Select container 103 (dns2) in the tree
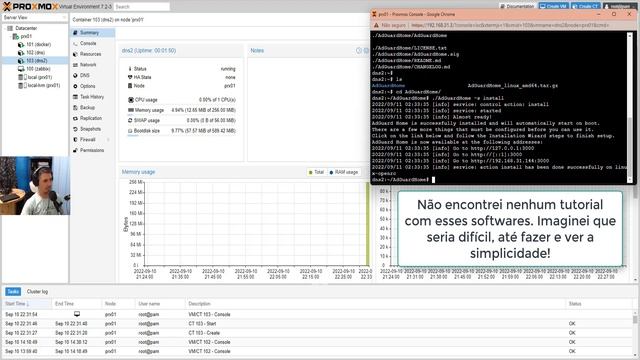 pos(37,61)
